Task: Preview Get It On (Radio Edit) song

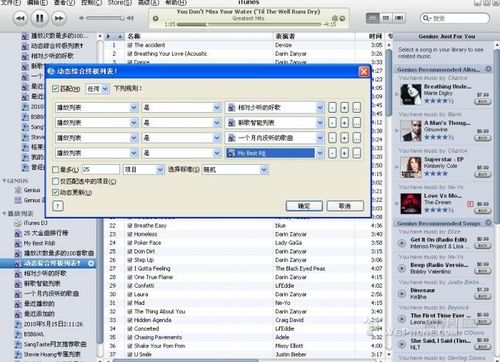Action: (402, 243)
